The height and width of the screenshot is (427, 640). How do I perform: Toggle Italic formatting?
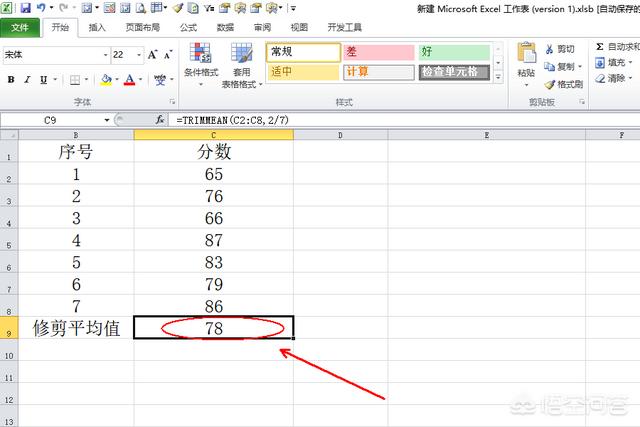coord(27,79)
